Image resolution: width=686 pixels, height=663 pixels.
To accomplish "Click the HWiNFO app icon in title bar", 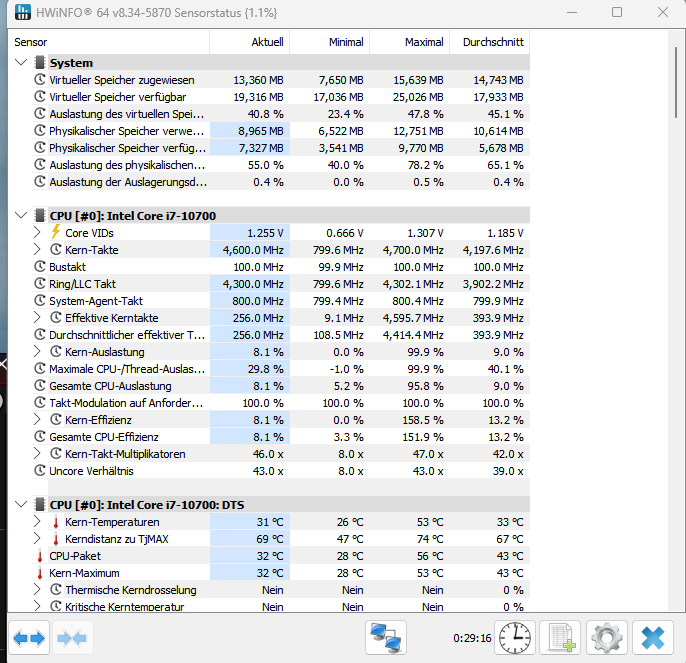I will tap(22, 12).
